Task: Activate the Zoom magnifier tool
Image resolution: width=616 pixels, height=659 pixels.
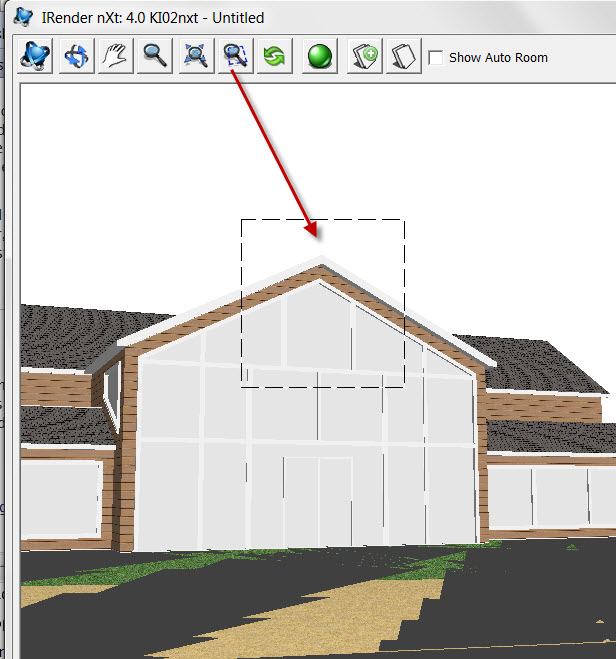Action: (x=154, y=55)
